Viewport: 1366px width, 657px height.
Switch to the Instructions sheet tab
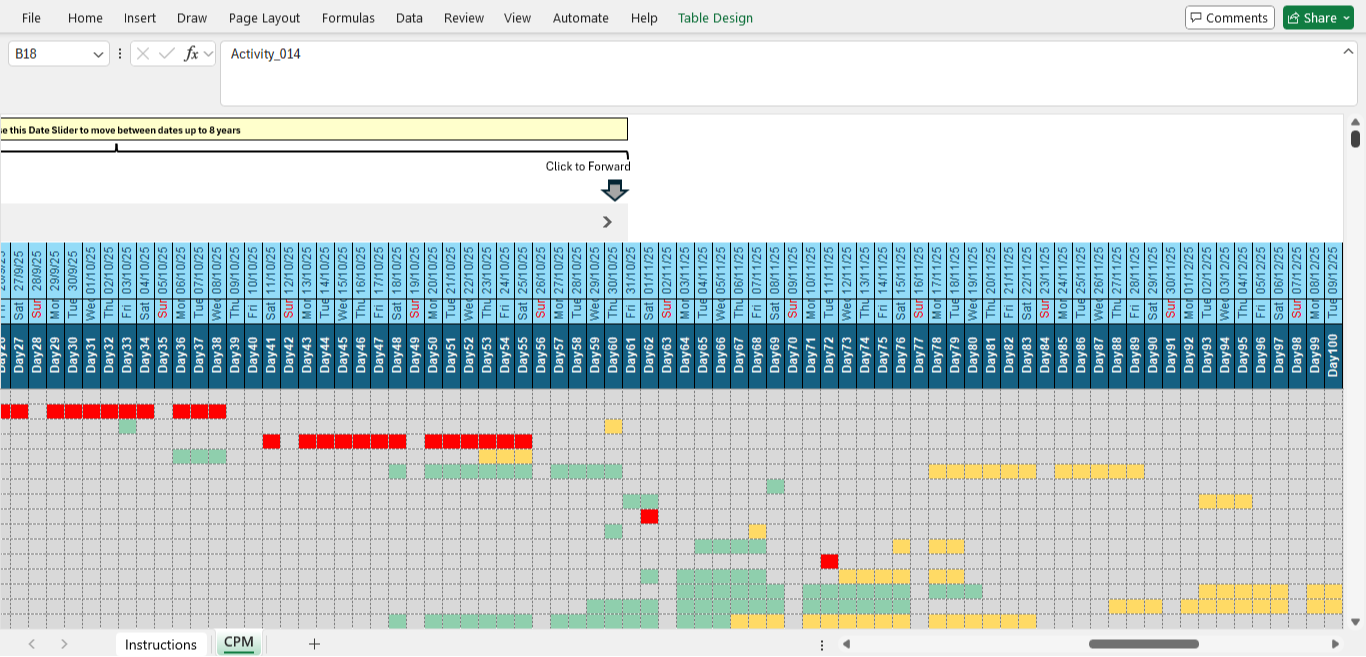coord(161,644)
